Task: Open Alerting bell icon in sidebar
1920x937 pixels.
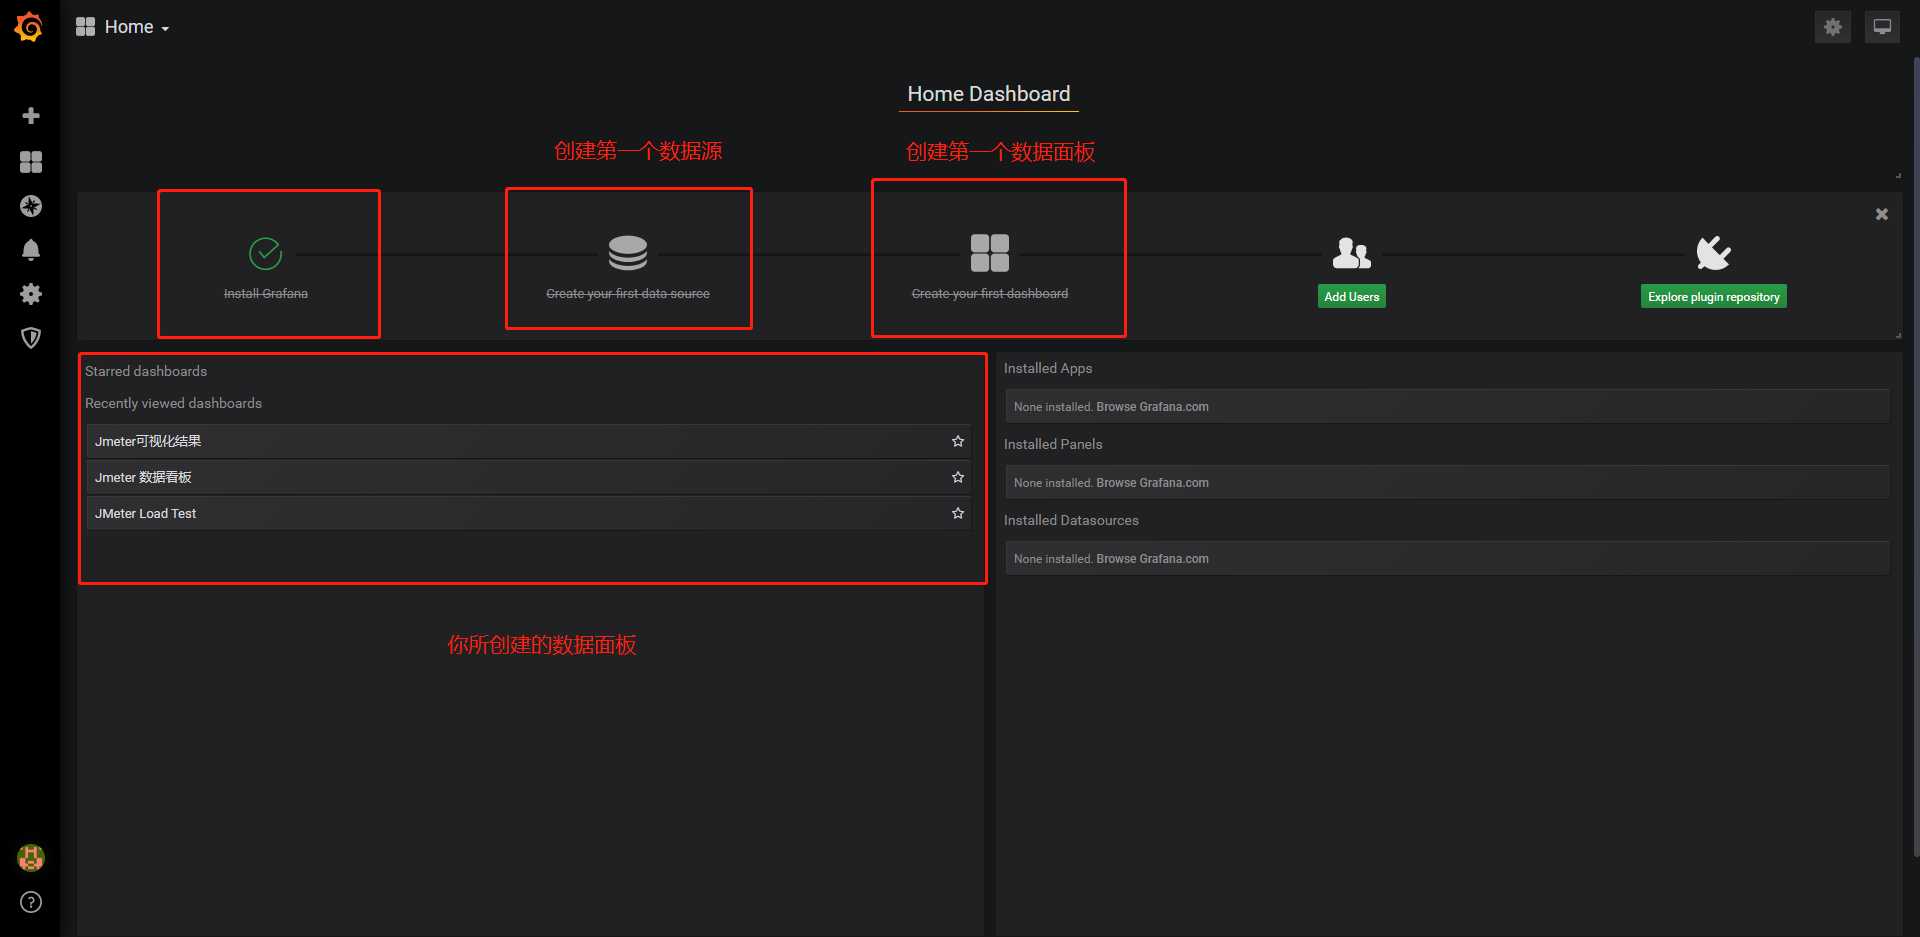Action: 31,250
